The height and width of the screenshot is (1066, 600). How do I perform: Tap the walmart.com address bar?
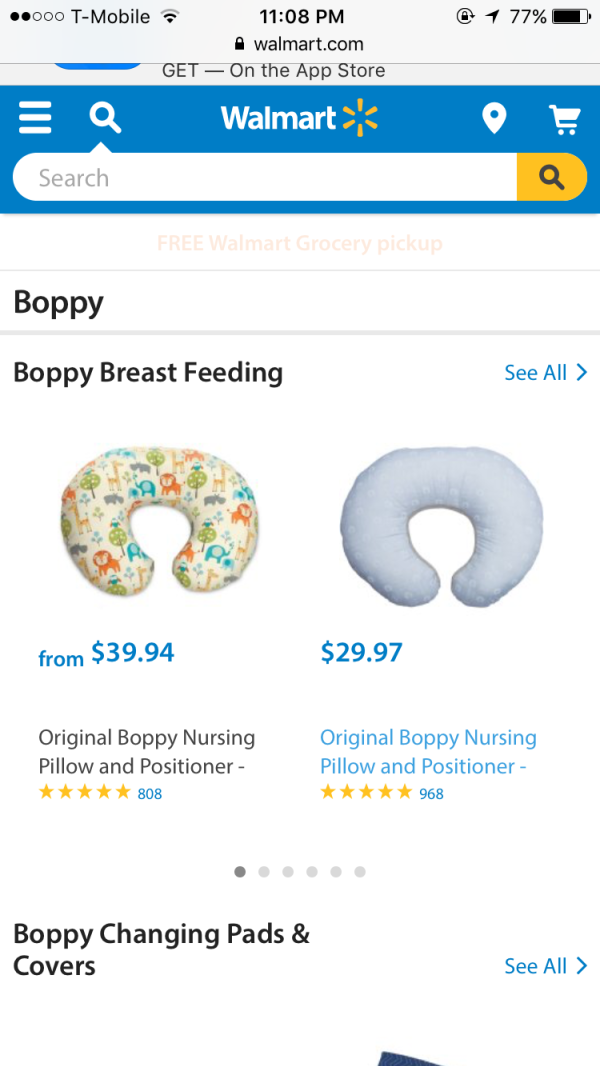click(299, 44)
